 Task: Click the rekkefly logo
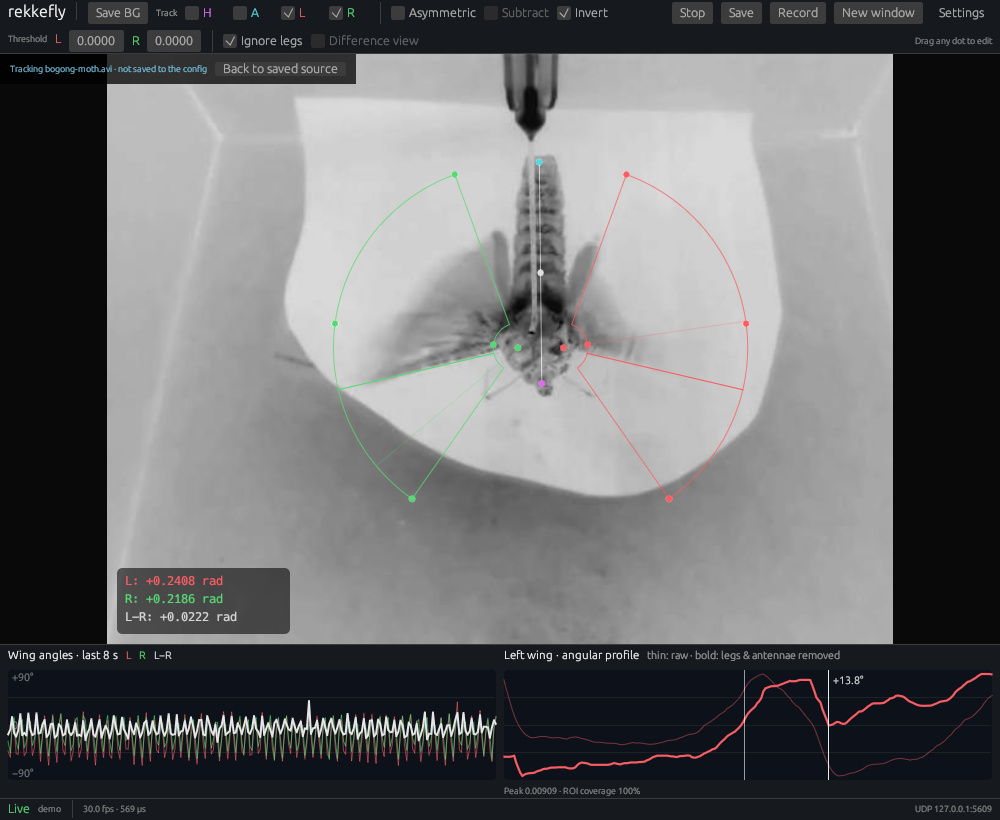pyautogui.click(x=37, y=11)
